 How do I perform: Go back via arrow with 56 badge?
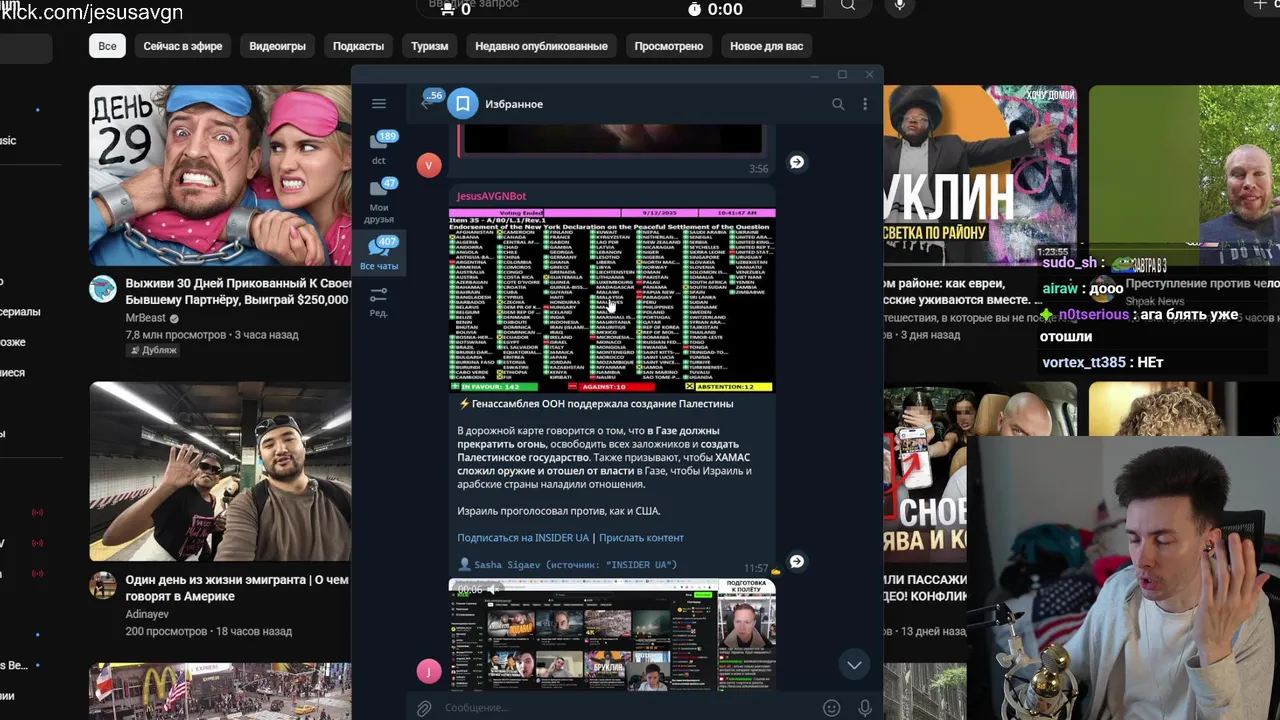429,102
